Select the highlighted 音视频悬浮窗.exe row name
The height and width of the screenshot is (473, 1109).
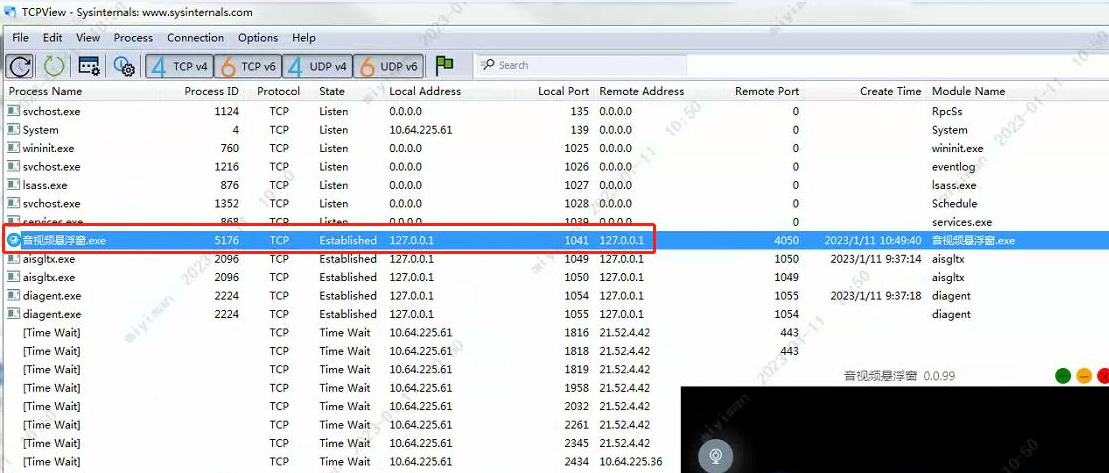(x=64, y=240)
